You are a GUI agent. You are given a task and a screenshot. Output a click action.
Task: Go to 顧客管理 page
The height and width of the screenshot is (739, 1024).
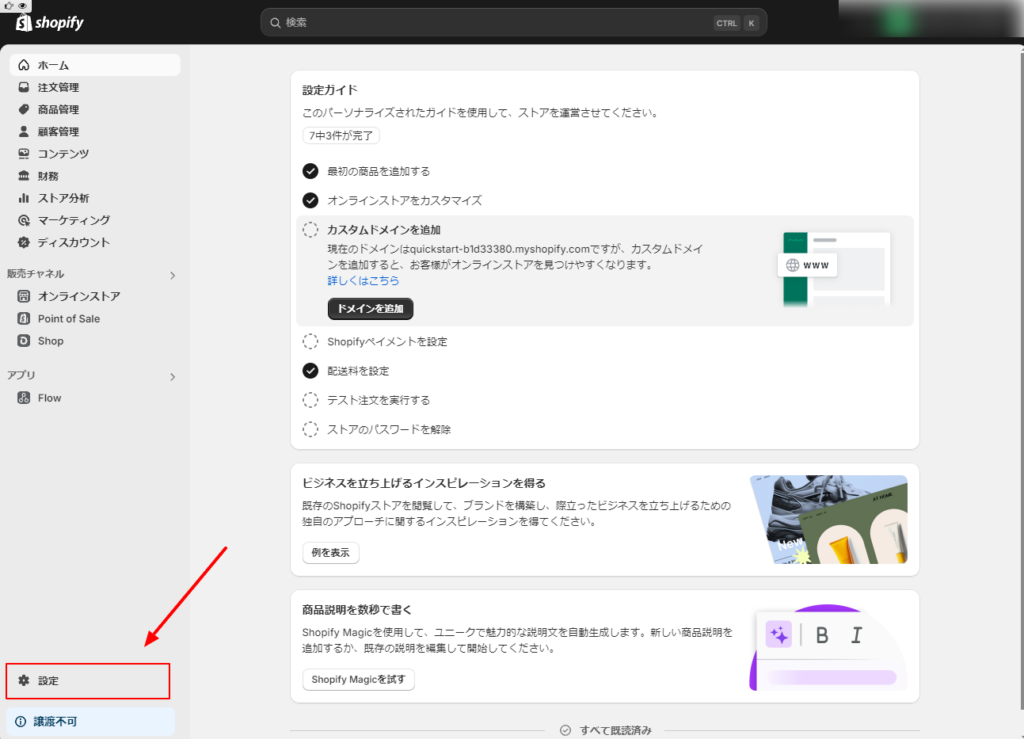pos(95,132)
